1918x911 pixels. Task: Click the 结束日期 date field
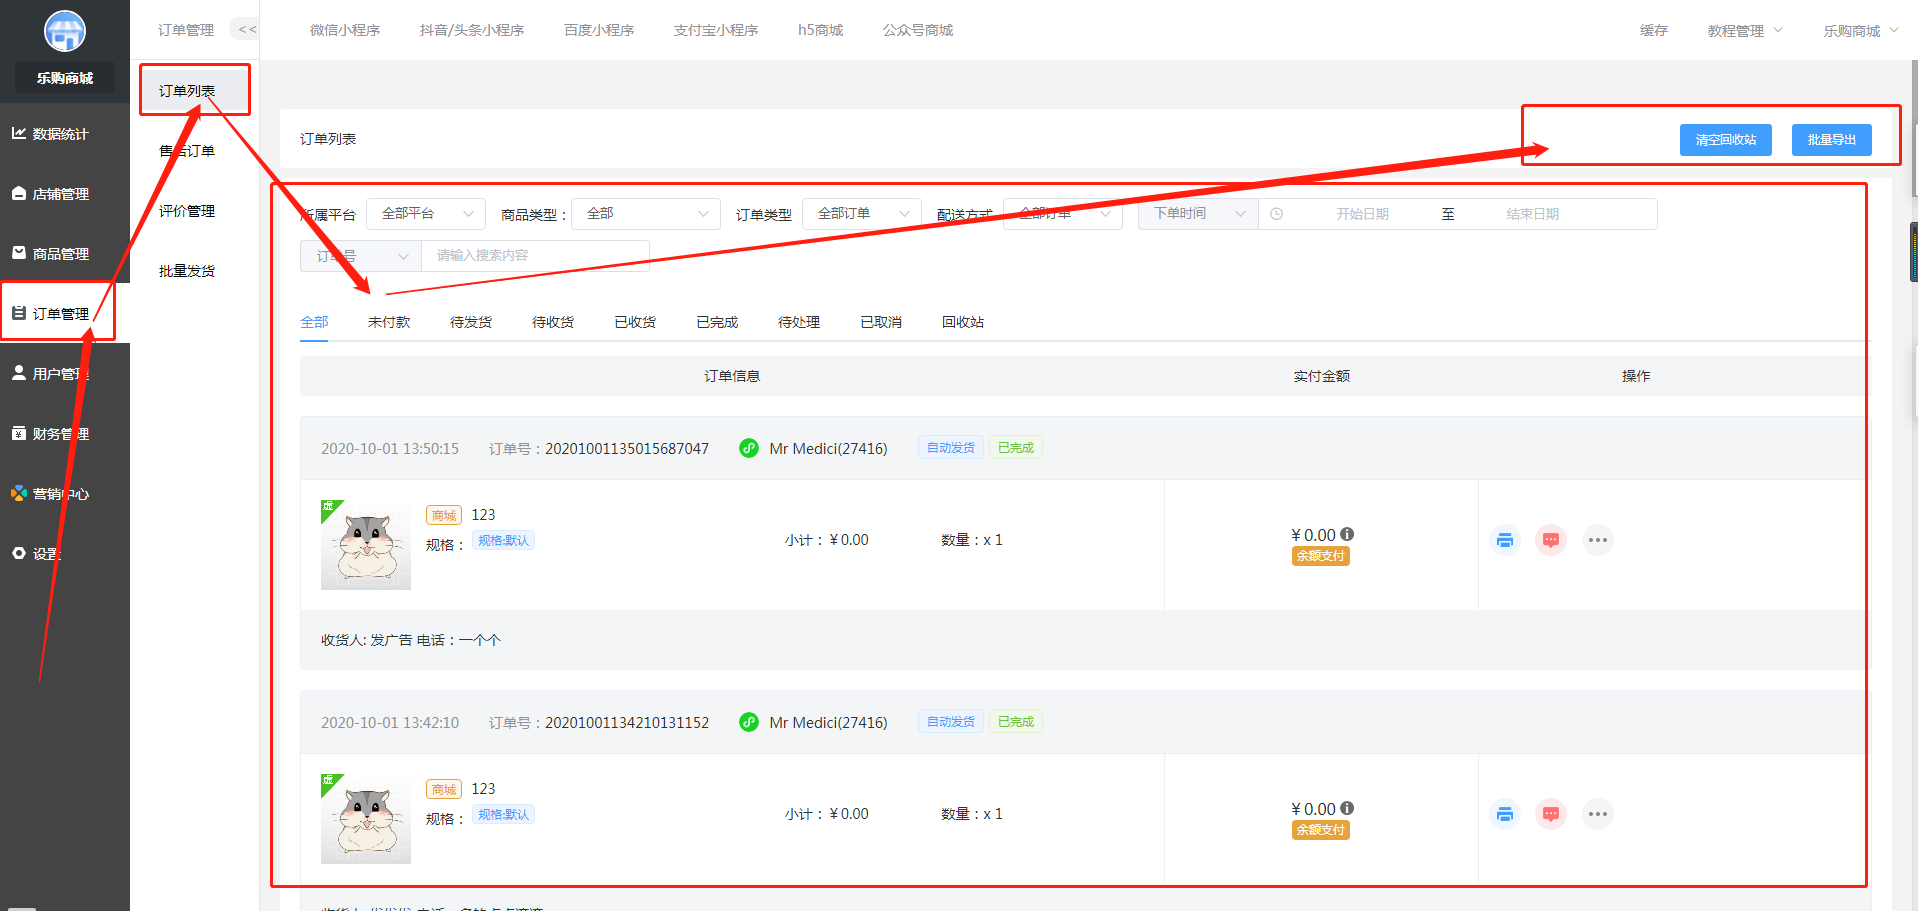click(1533, 214)
